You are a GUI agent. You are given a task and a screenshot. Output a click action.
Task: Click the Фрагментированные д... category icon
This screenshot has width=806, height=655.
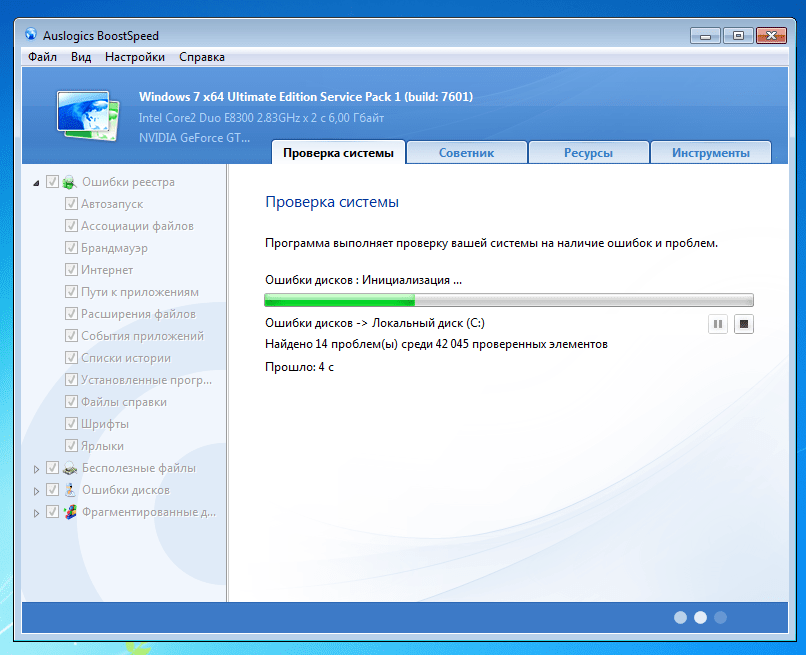coord(69,512)
